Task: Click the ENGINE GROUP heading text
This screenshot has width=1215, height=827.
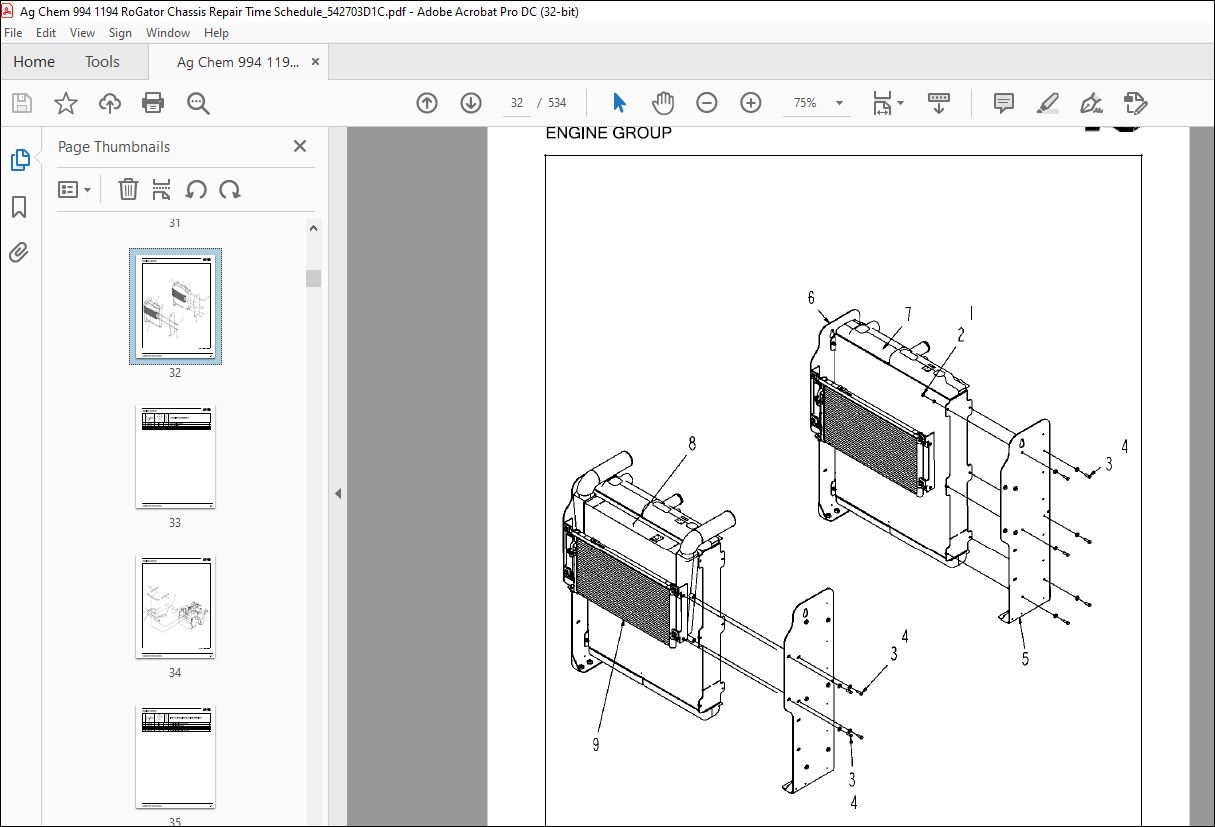Action: 608,133
